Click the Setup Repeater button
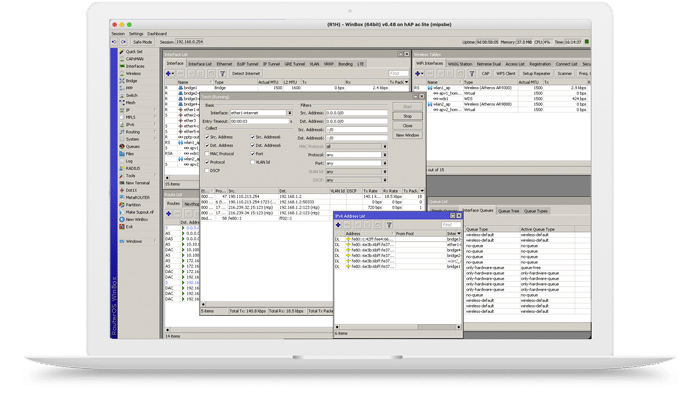Screen dimensions: 700x394 (536, 74)
